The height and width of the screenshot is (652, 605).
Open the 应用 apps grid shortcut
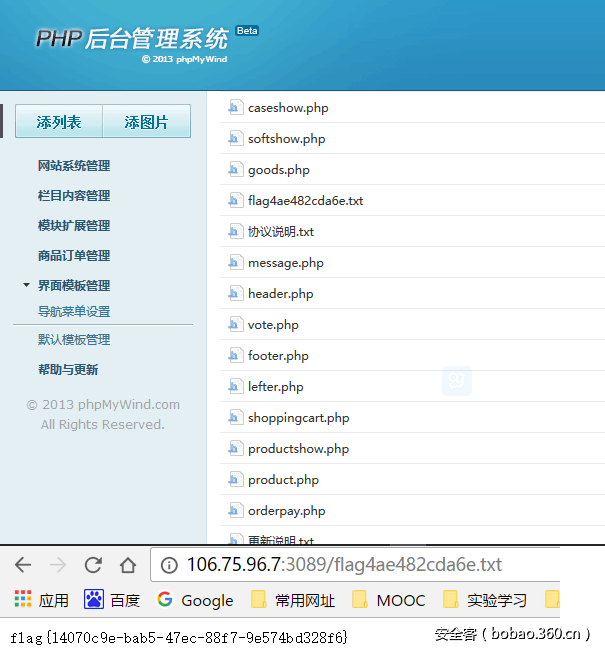pos(41,600)
